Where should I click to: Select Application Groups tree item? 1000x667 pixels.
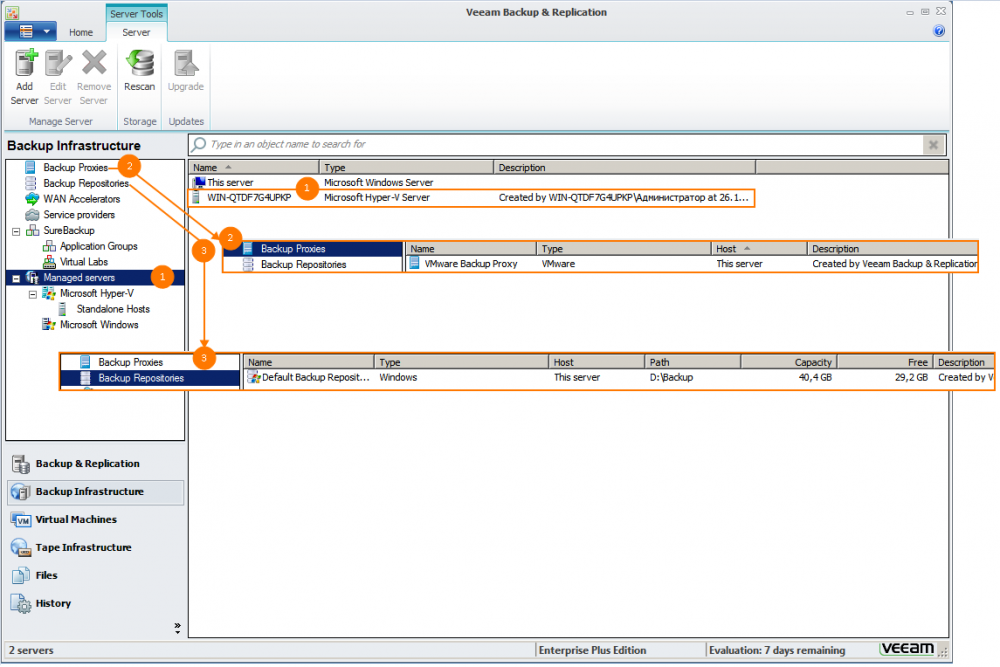pos(99,246)
